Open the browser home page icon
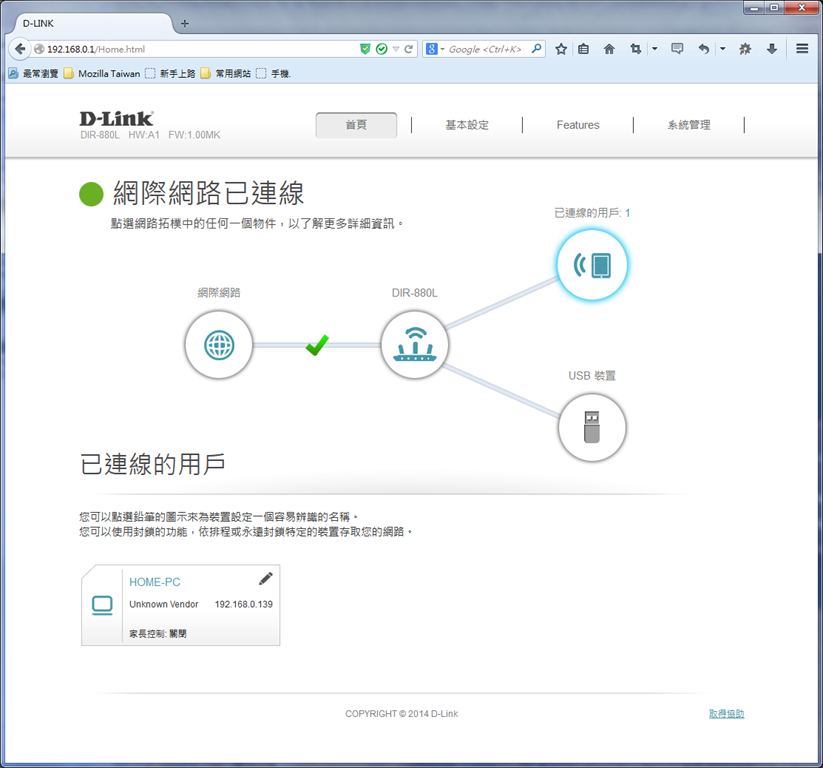823x768 pixels. (x=609, y=49)
